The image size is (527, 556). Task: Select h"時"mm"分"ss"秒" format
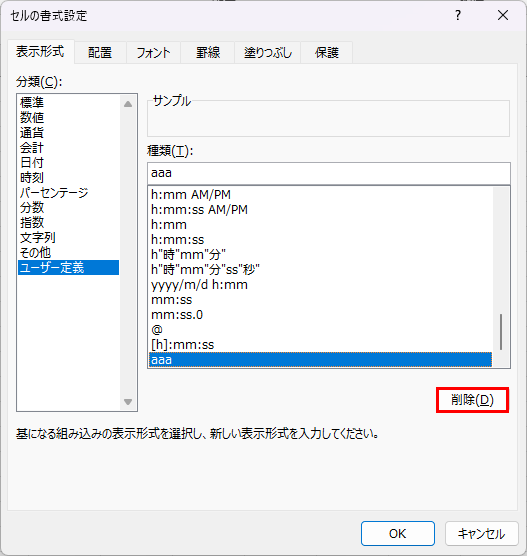click(x=321, y=269)
